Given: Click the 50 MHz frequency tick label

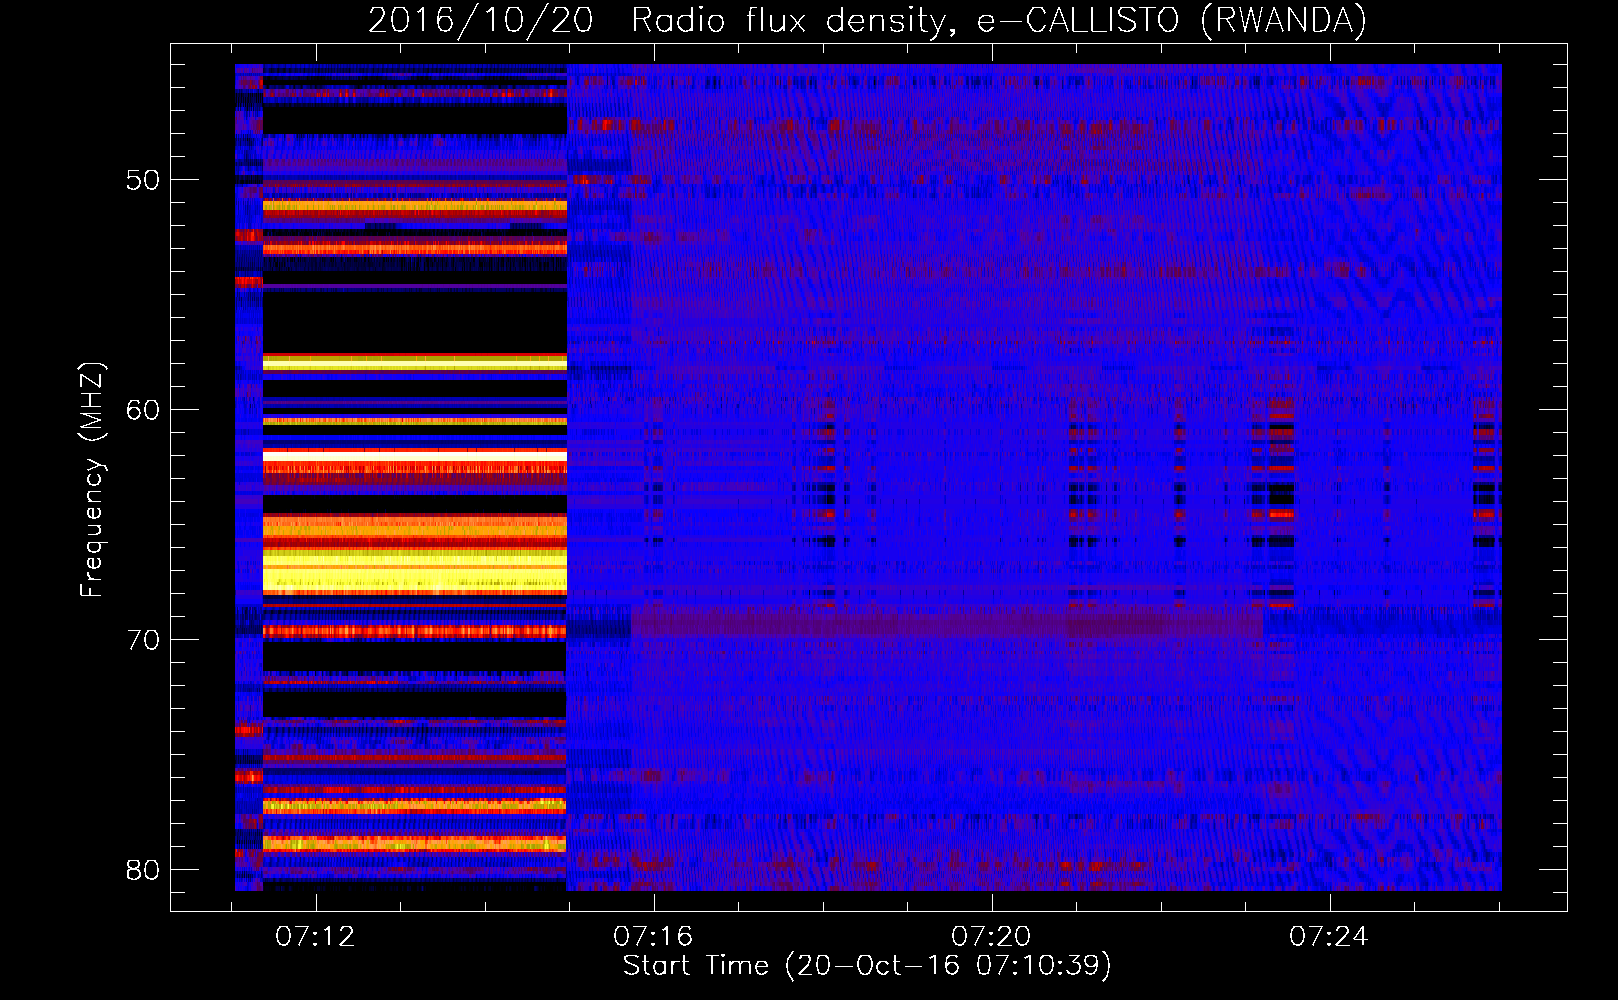Looking at the screenshot, I should pyautogui.click(x=143, y=180).
